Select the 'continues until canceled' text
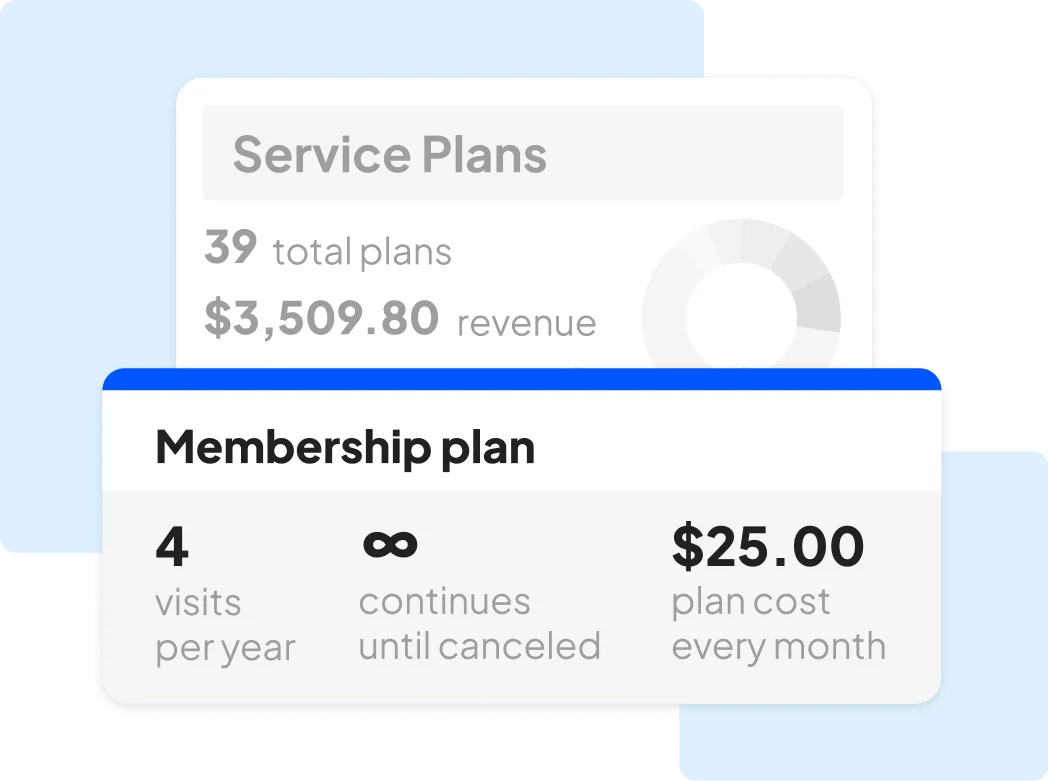The height and width of the screenshot is (781, 1048). point(480,625)
